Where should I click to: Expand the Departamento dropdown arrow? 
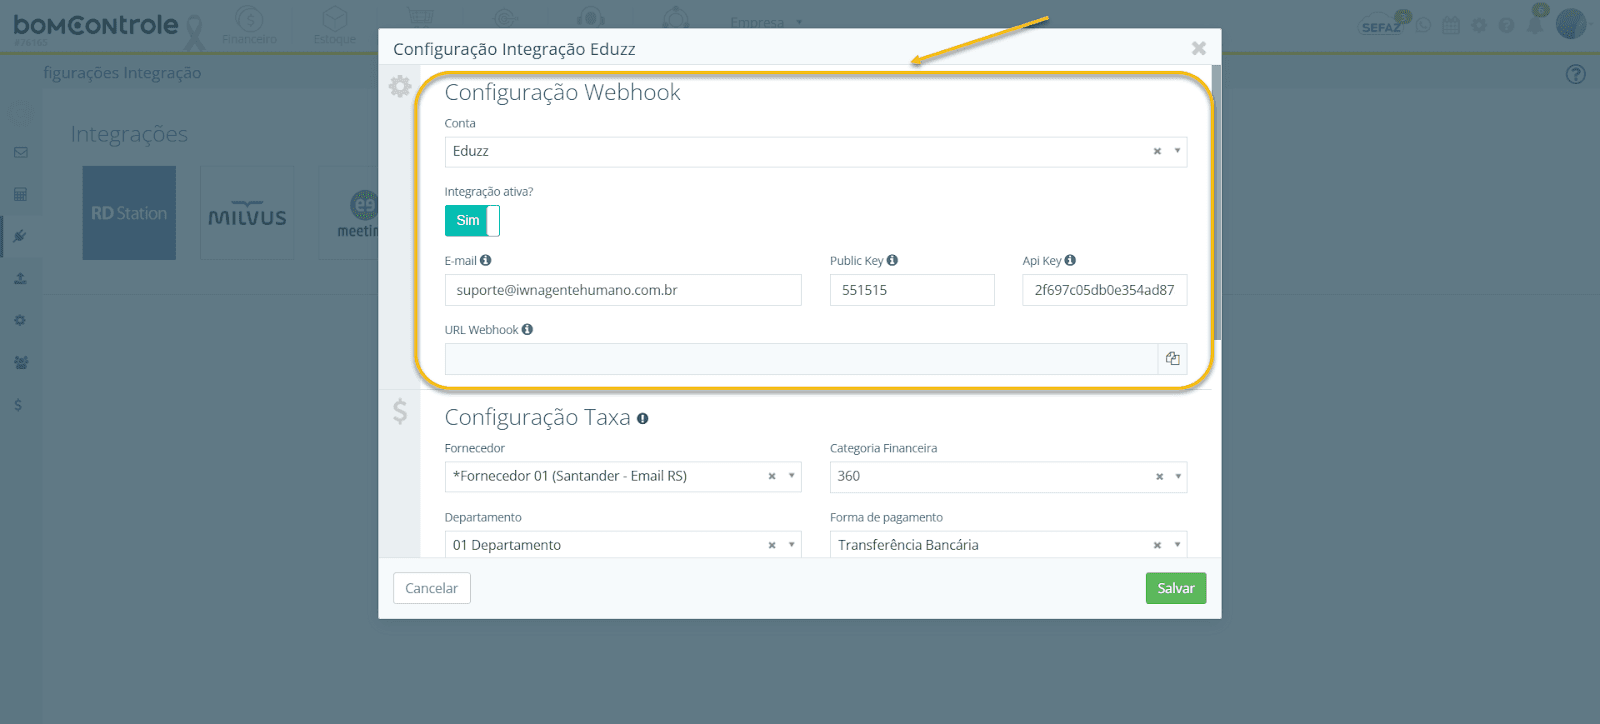click(791, 545)
